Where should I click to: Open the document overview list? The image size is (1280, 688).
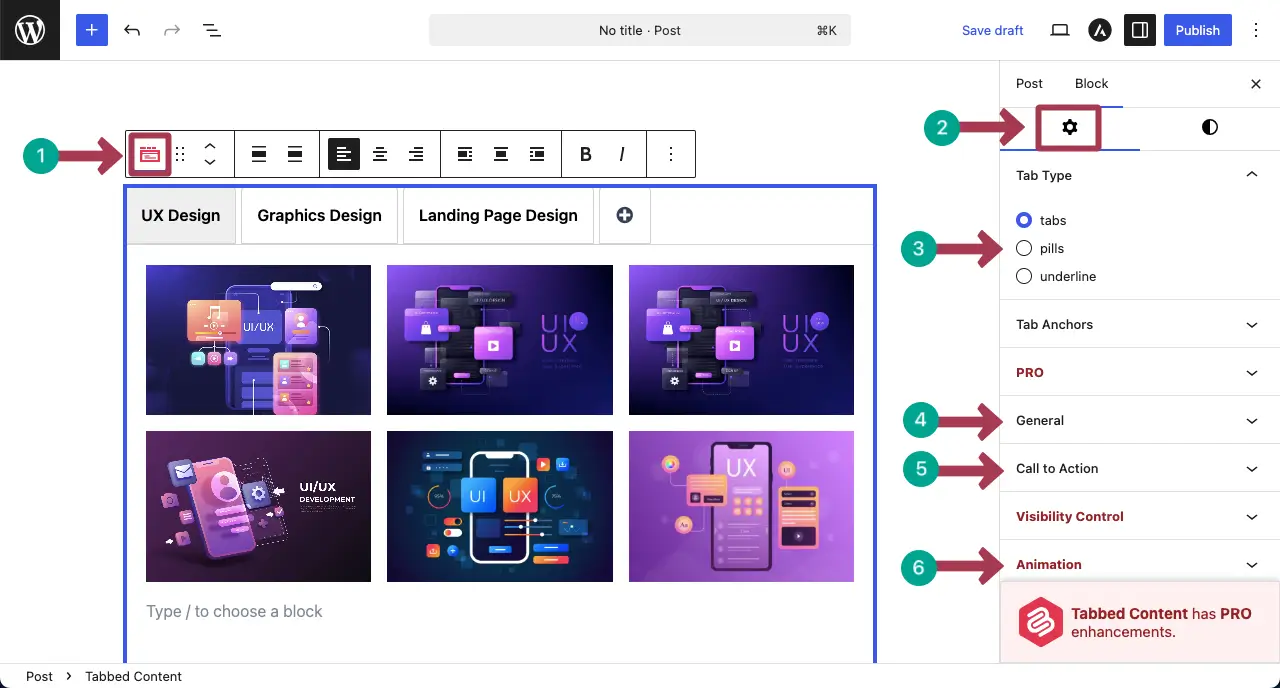pyautogui.click(x=212, y=30)
